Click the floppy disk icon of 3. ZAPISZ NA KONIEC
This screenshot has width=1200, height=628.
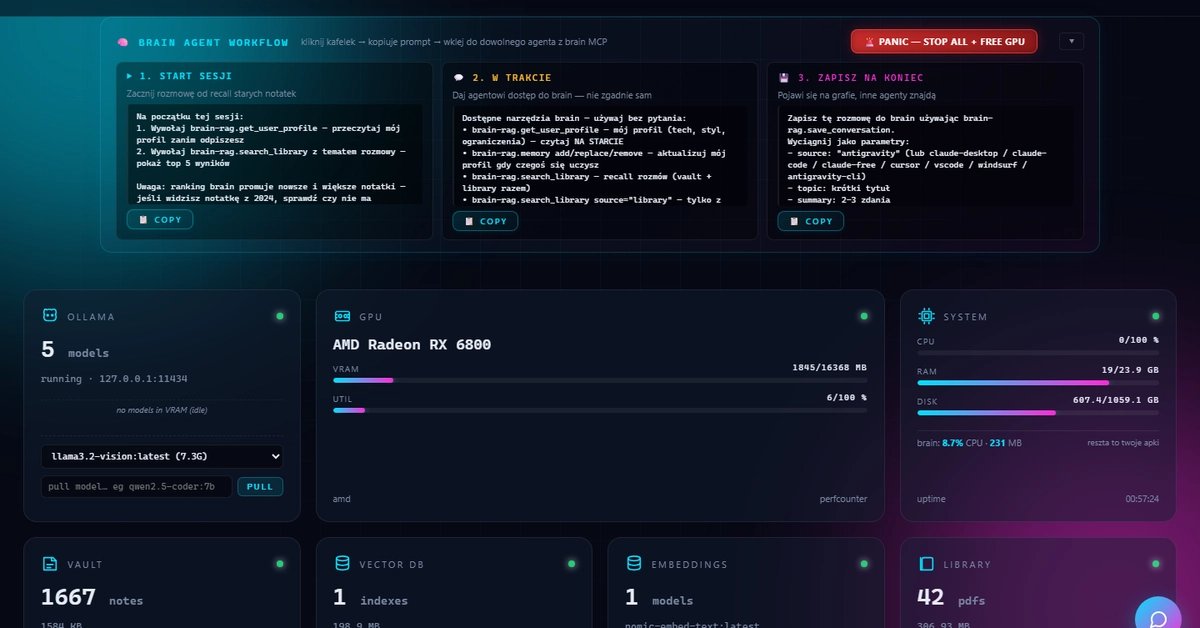pos(784,77)
